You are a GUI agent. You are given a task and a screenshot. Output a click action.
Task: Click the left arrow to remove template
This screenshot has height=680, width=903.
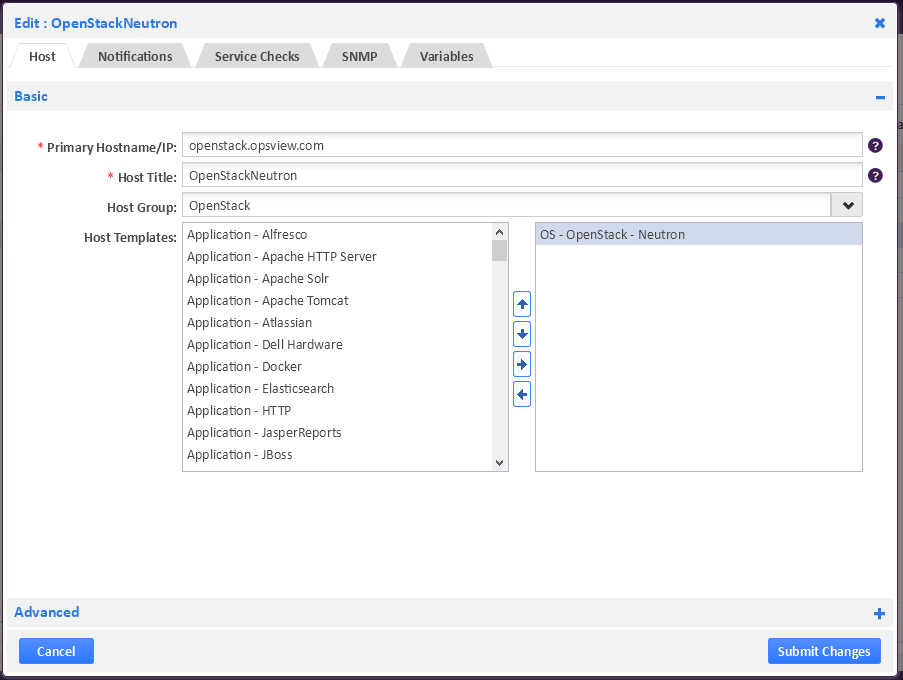(521, 394)
